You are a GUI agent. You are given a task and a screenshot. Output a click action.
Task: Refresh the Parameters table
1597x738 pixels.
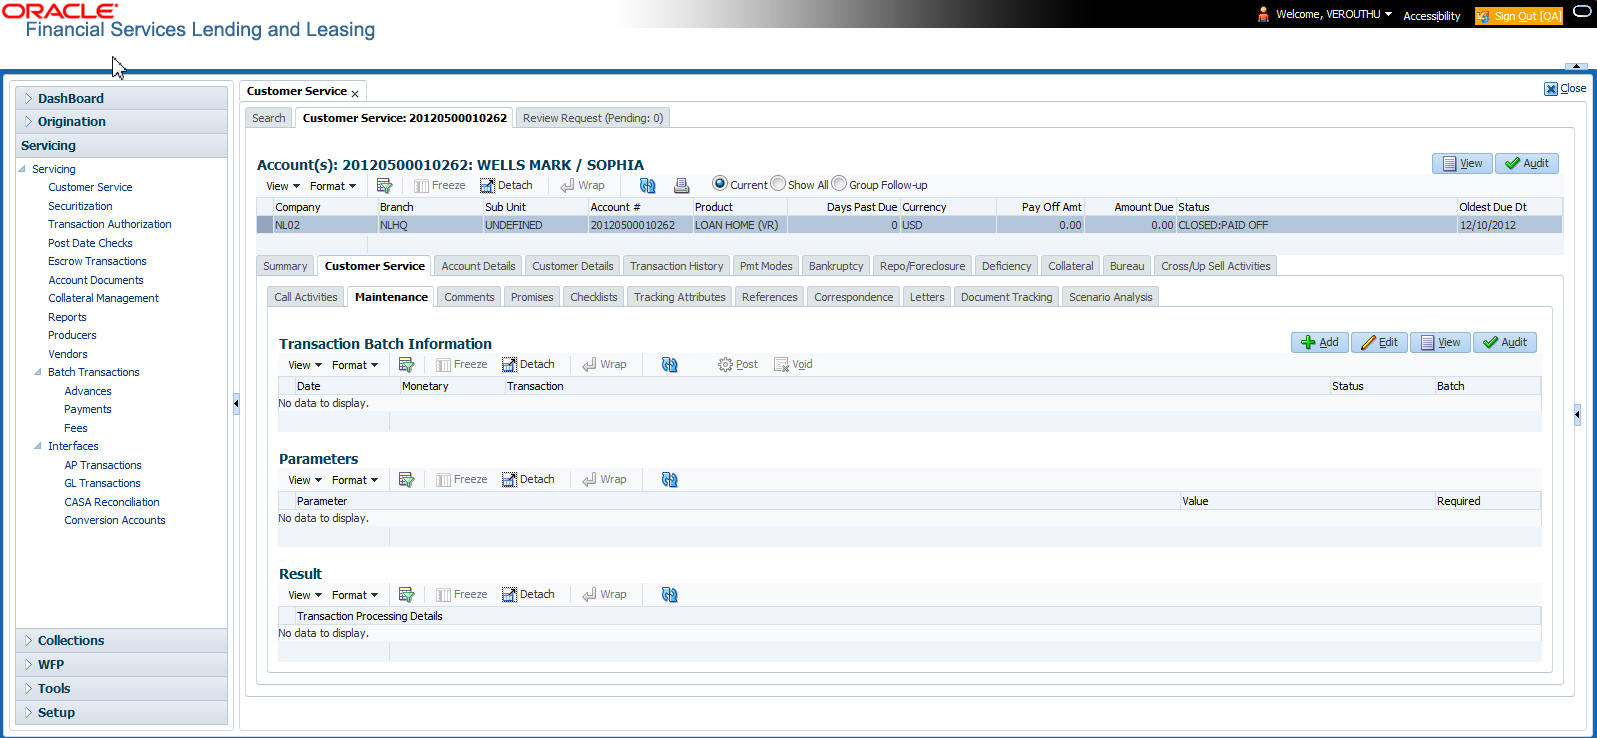(x=670, y=480)
